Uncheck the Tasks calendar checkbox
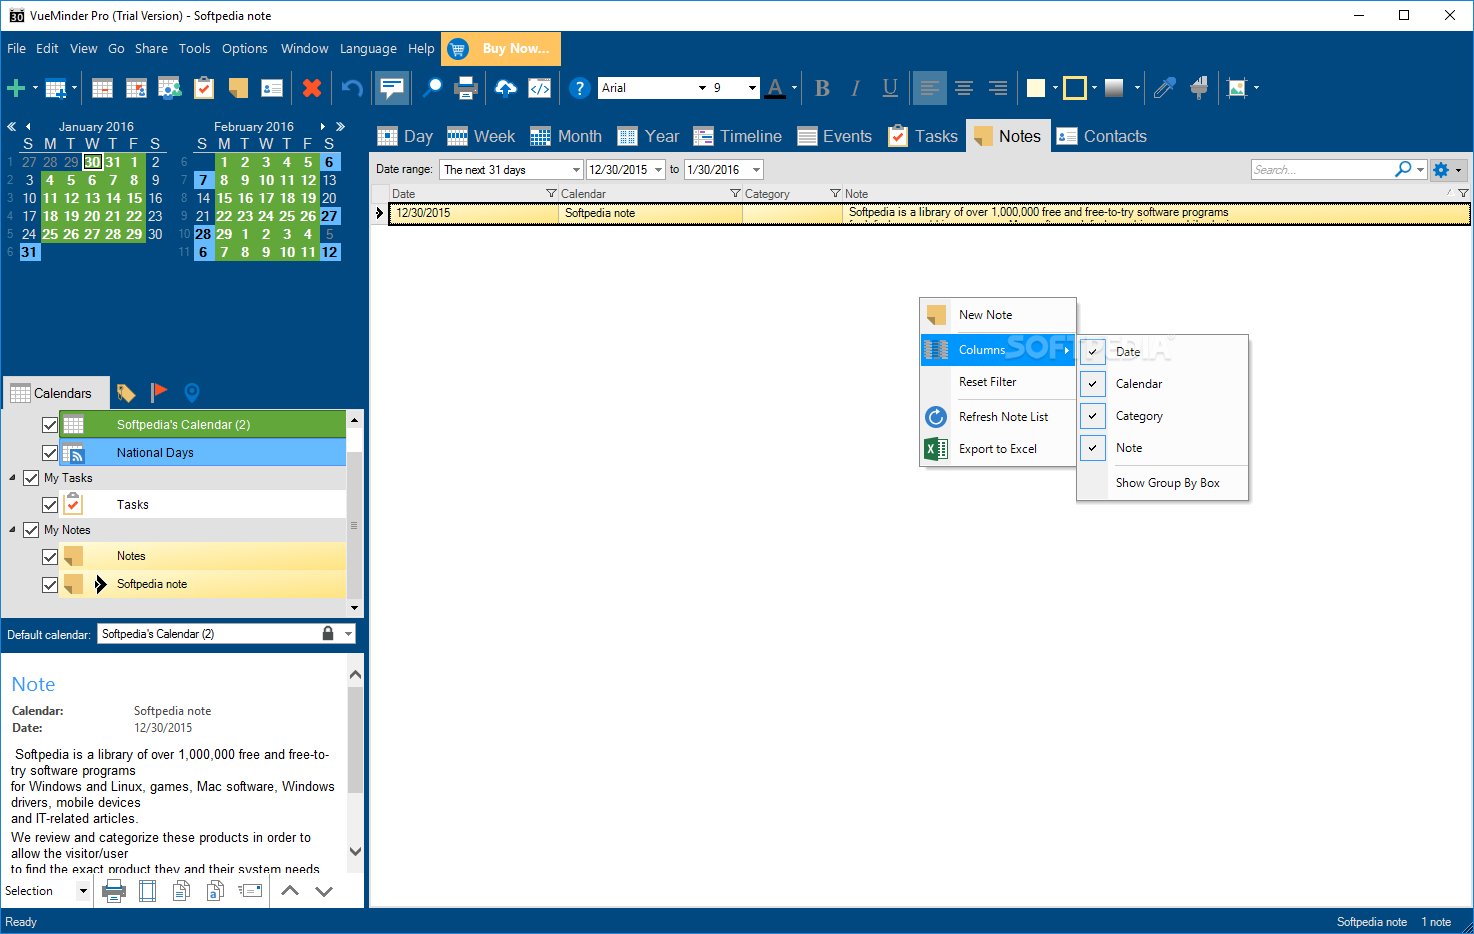 click(50, 505)
